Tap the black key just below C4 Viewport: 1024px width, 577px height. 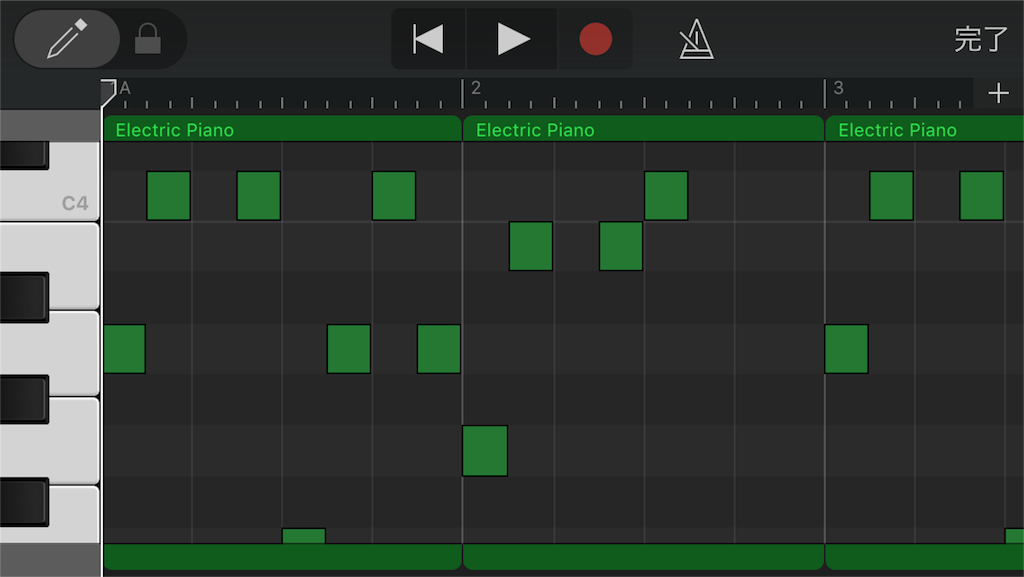pos(24,297)
